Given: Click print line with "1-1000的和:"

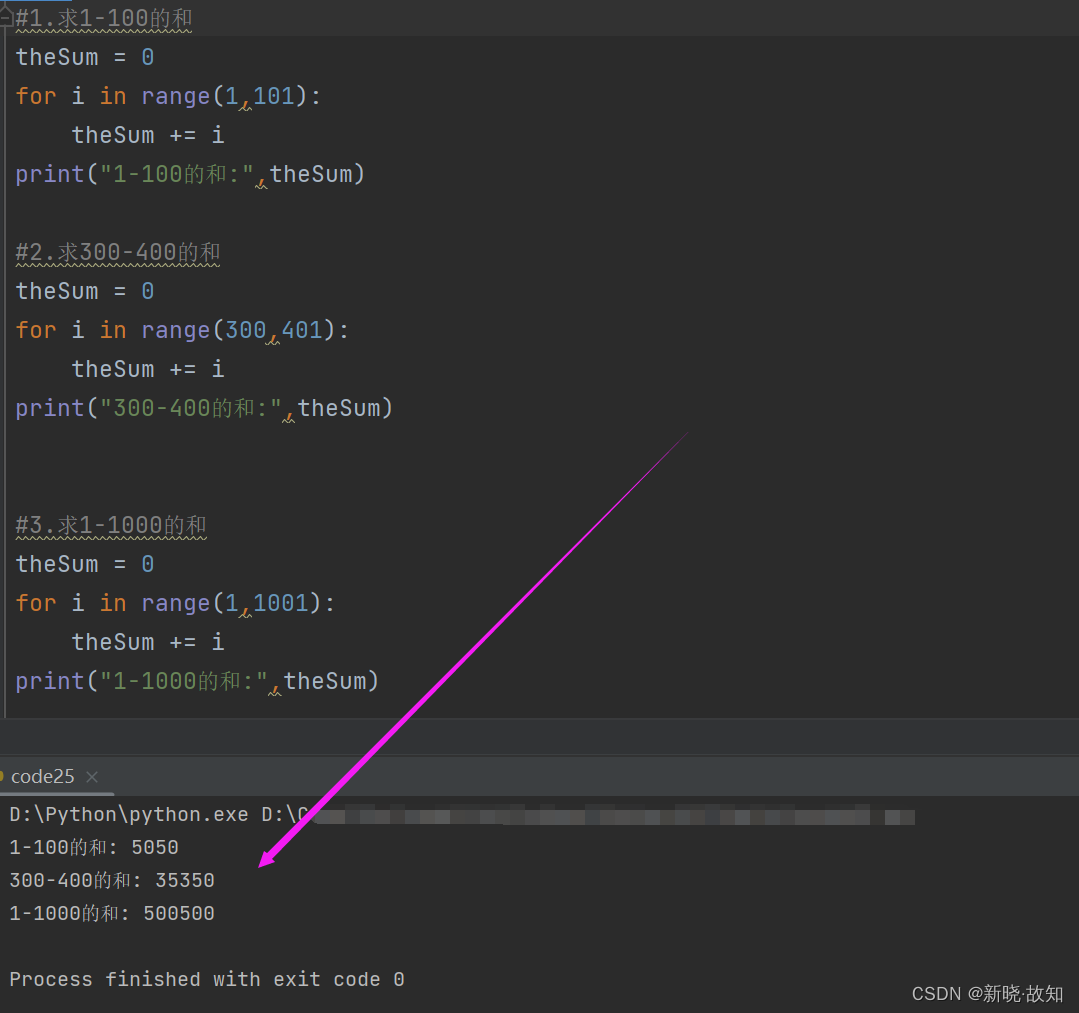Looking at the screenshot, I should (x=197, y=681).
